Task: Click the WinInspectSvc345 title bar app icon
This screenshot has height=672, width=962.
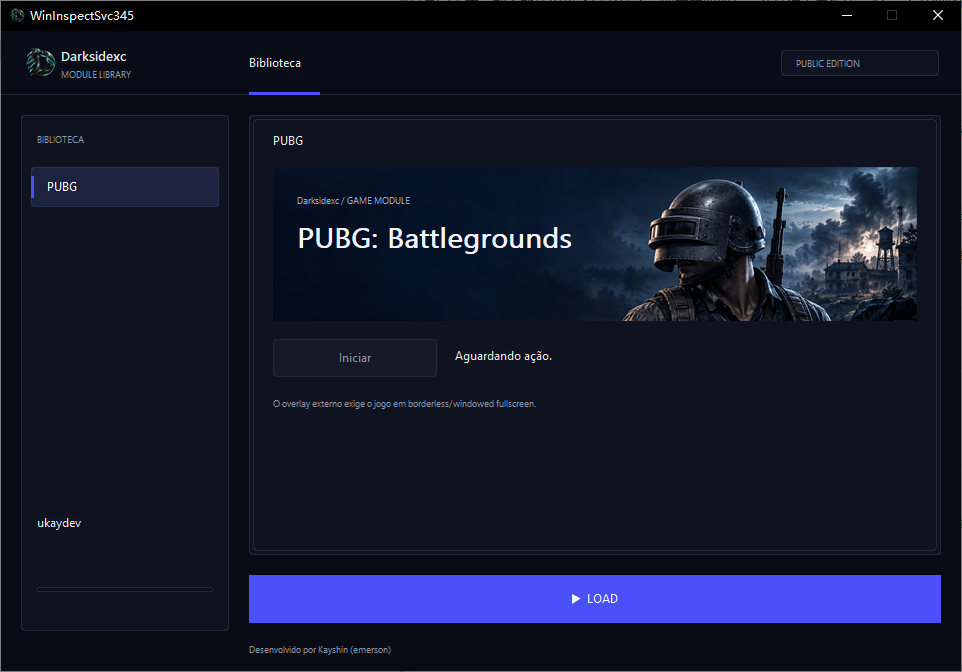Action: 17,15
